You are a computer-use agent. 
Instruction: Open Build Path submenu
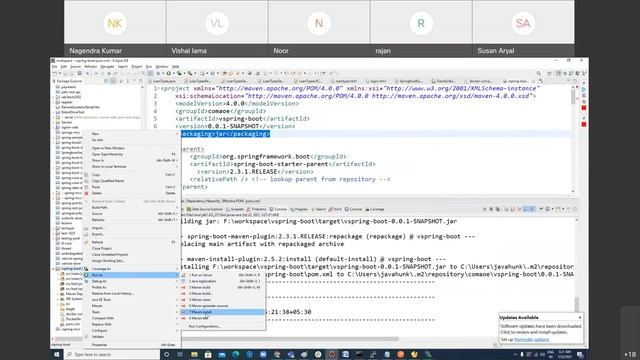point(131,207)
